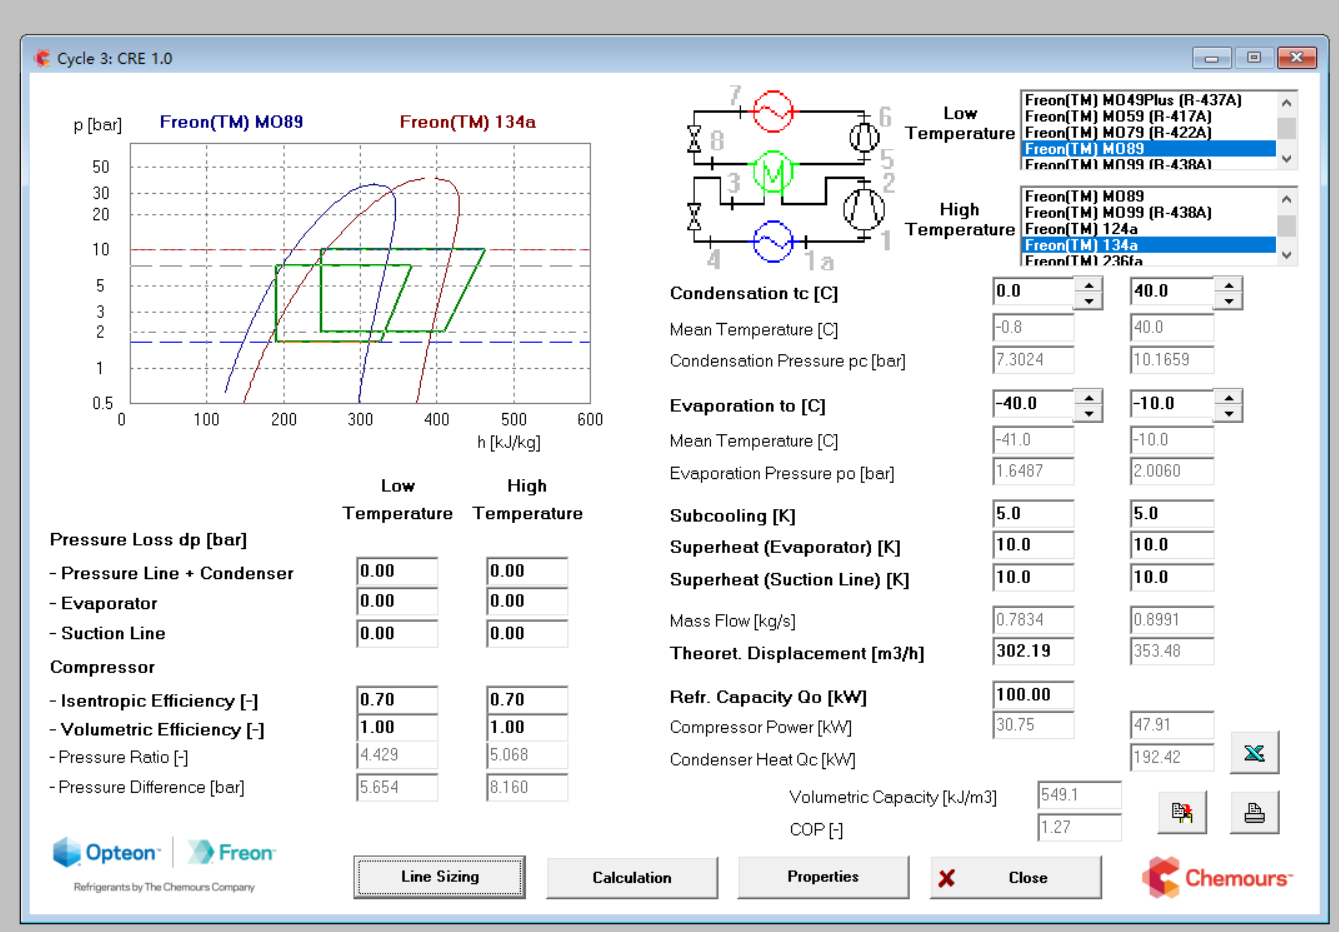Minimize the Cycle 3: CRE 1.0 window
The image size is (1339, 932).
click(1211, 58)
